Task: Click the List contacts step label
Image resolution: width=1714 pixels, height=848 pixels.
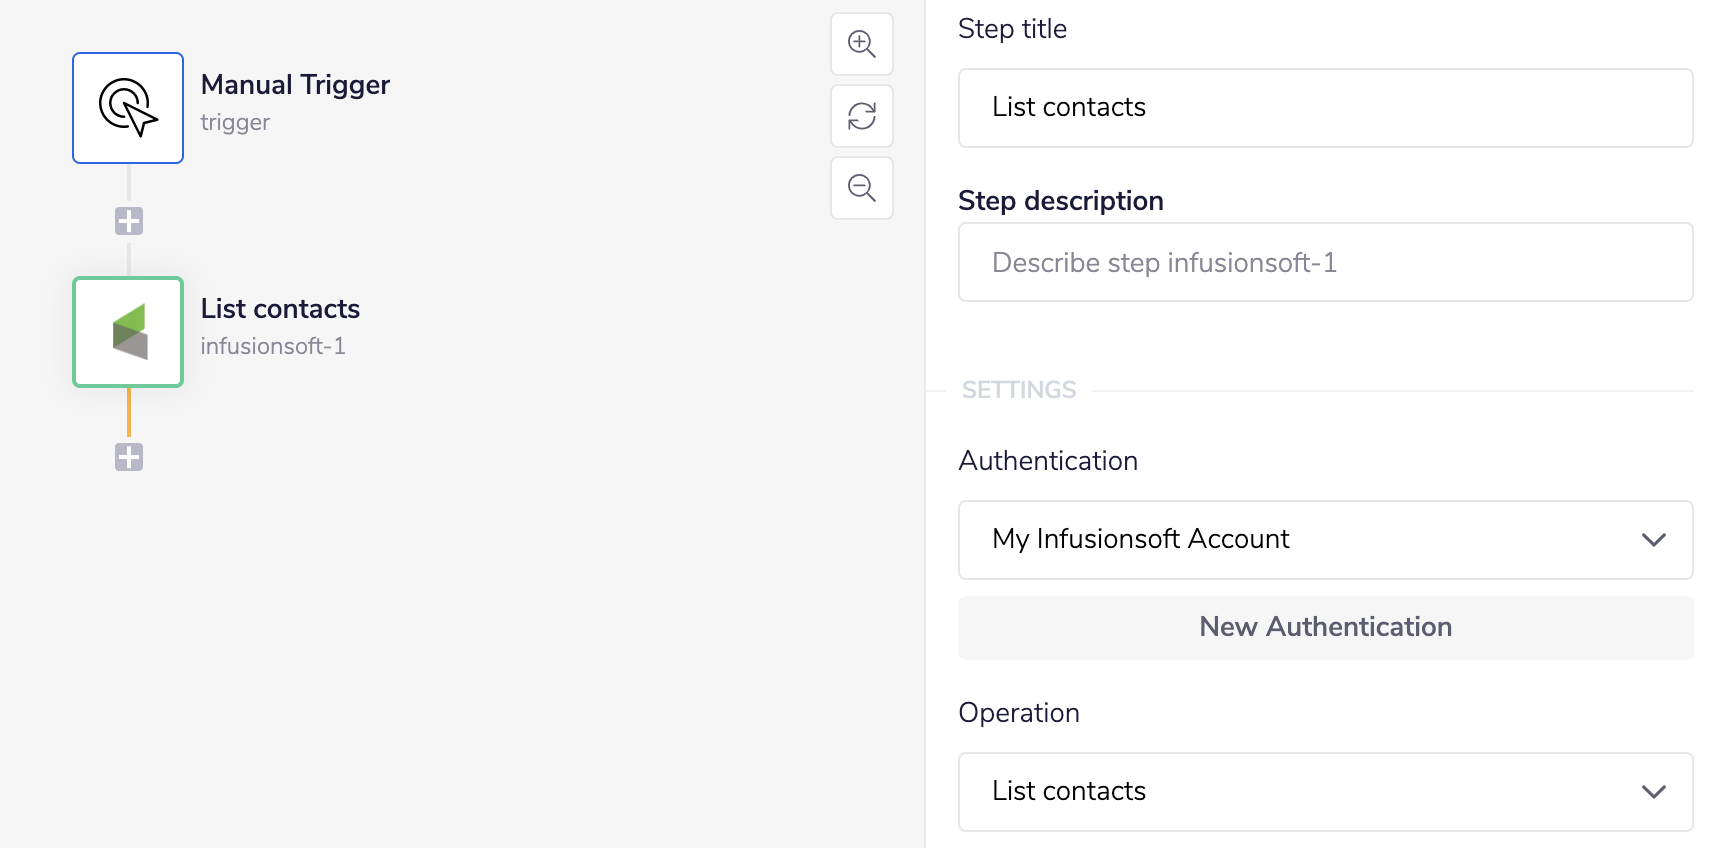Action: (280, 309)
